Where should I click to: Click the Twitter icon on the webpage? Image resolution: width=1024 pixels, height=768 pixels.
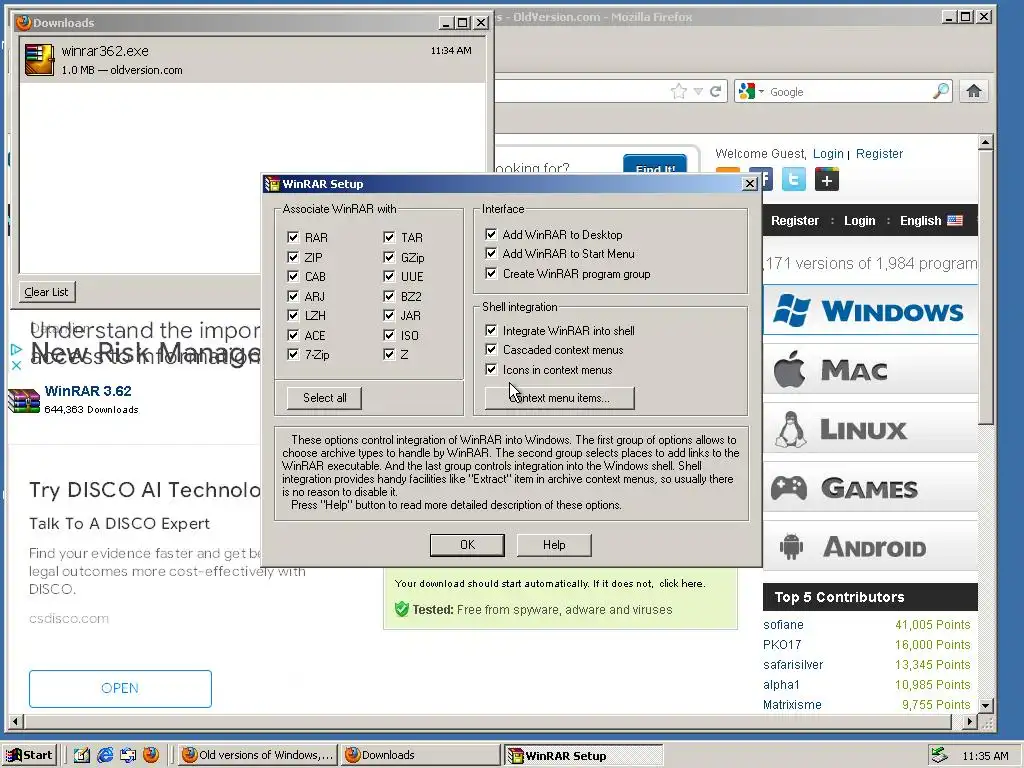click(x=793, y=179)
